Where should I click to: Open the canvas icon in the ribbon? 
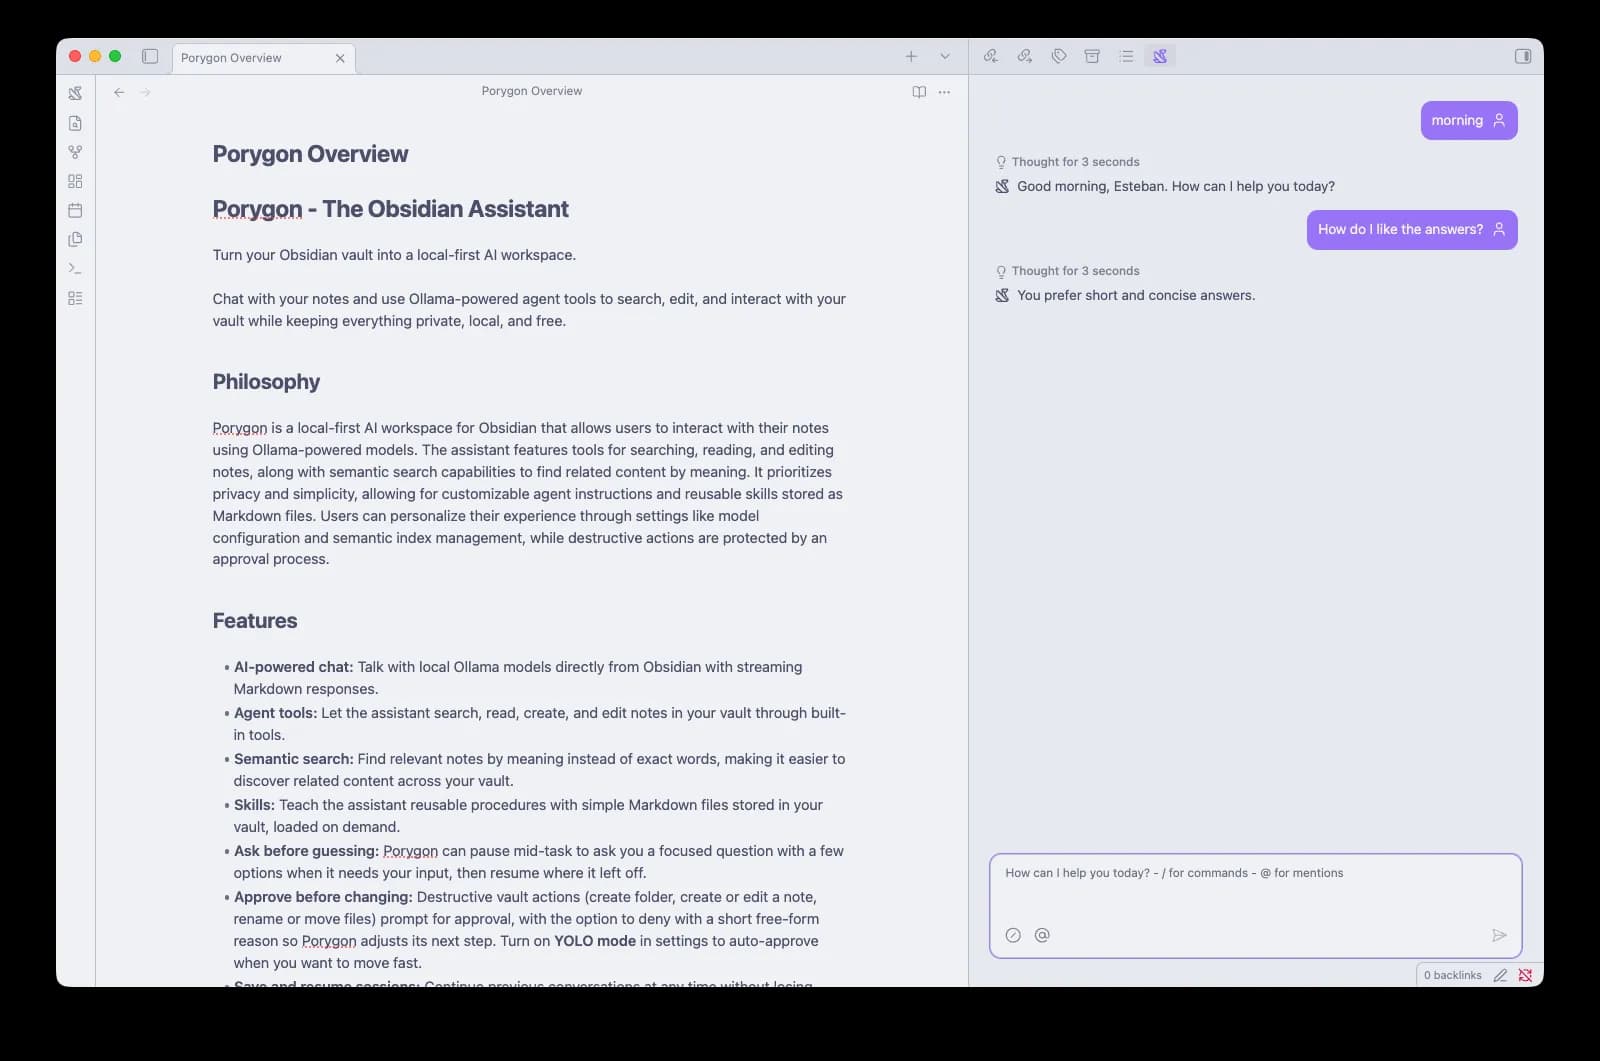tap(75, 181)
